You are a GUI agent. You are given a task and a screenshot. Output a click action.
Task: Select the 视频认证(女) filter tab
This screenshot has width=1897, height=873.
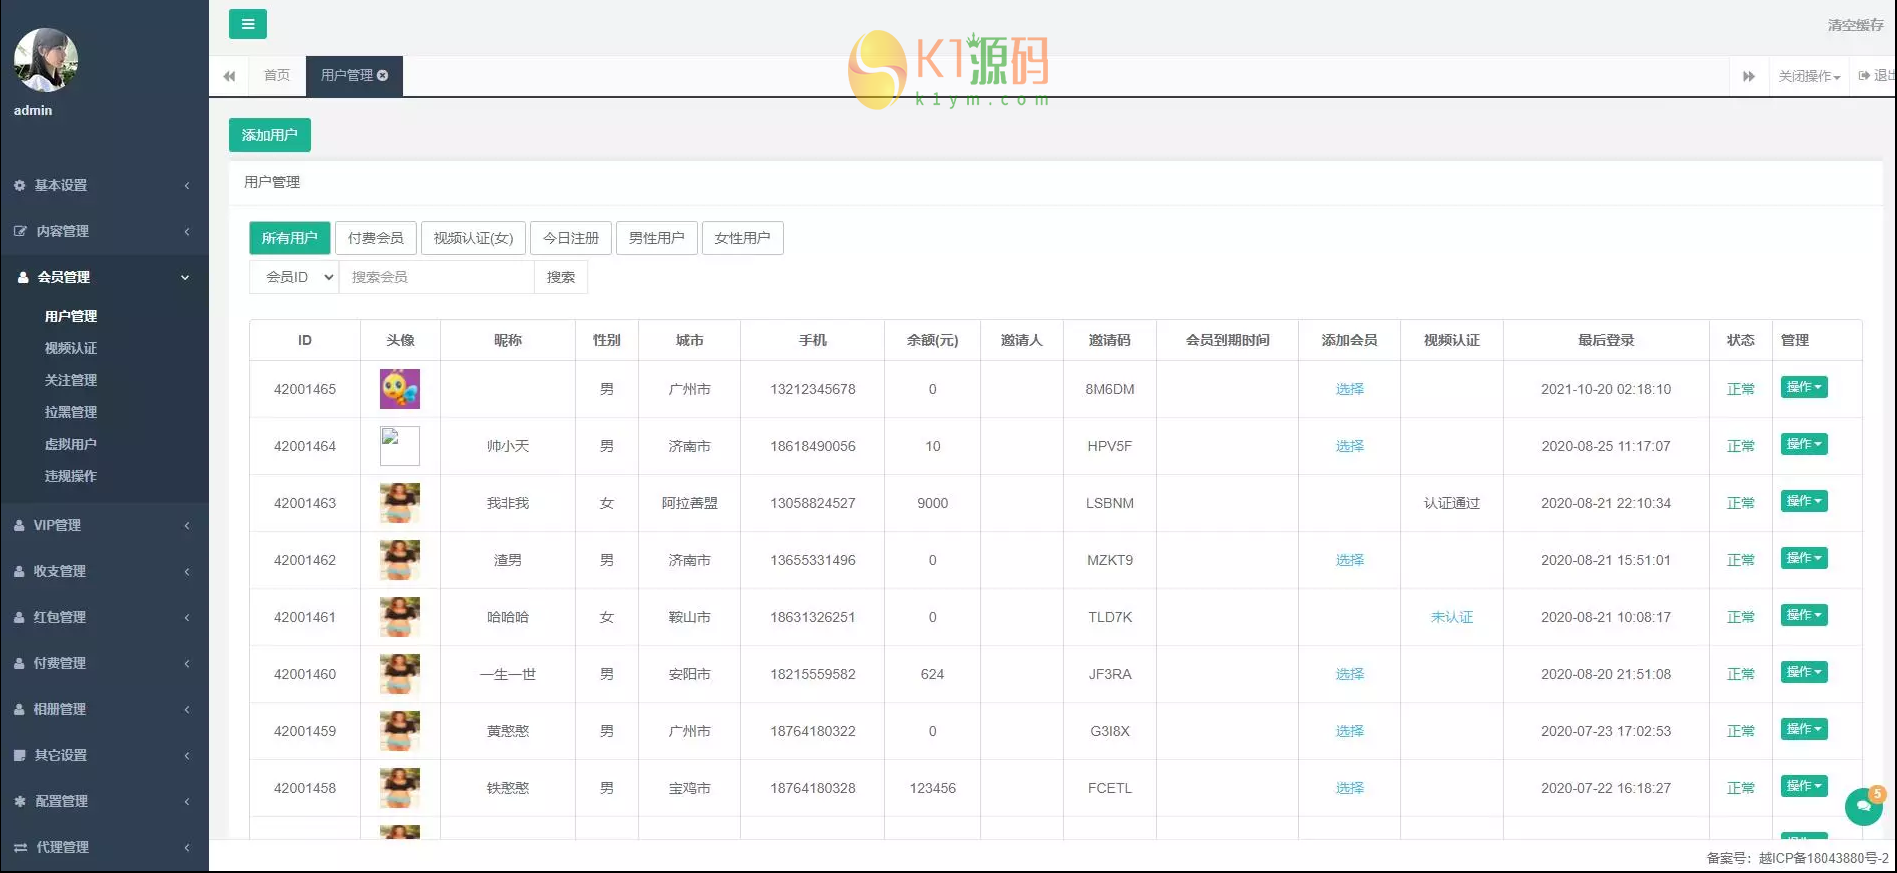pos(473,238)
